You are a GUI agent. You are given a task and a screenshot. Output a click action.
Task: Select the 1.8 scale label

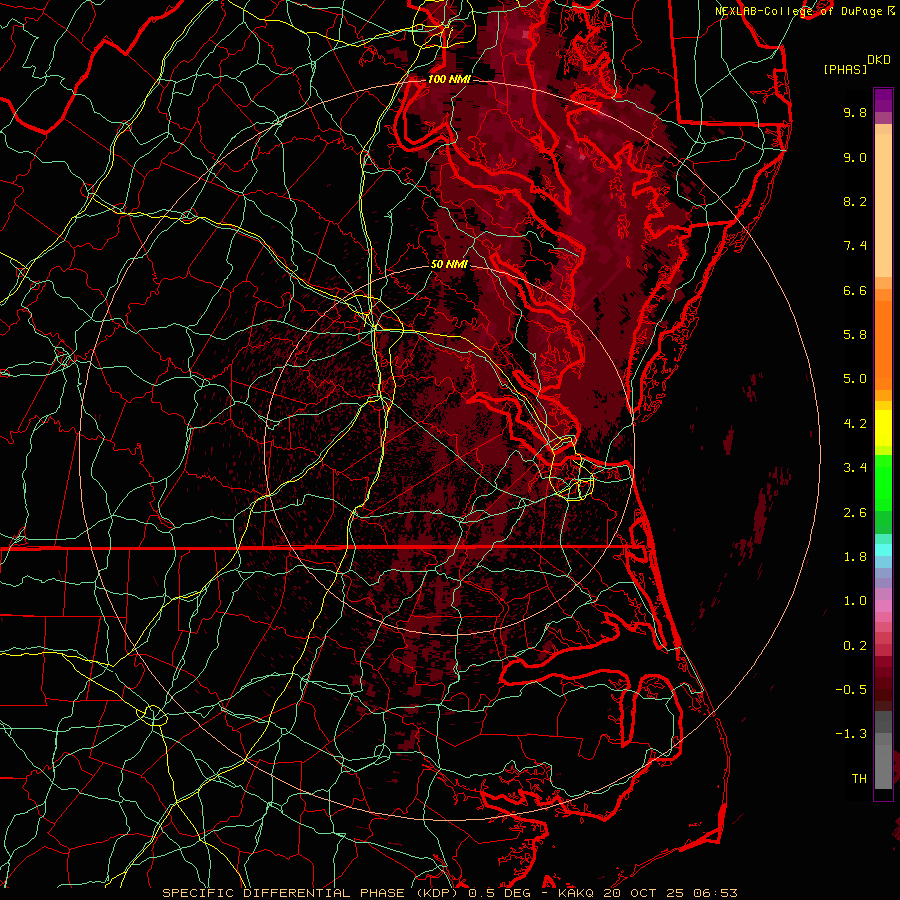coord(855,557)
